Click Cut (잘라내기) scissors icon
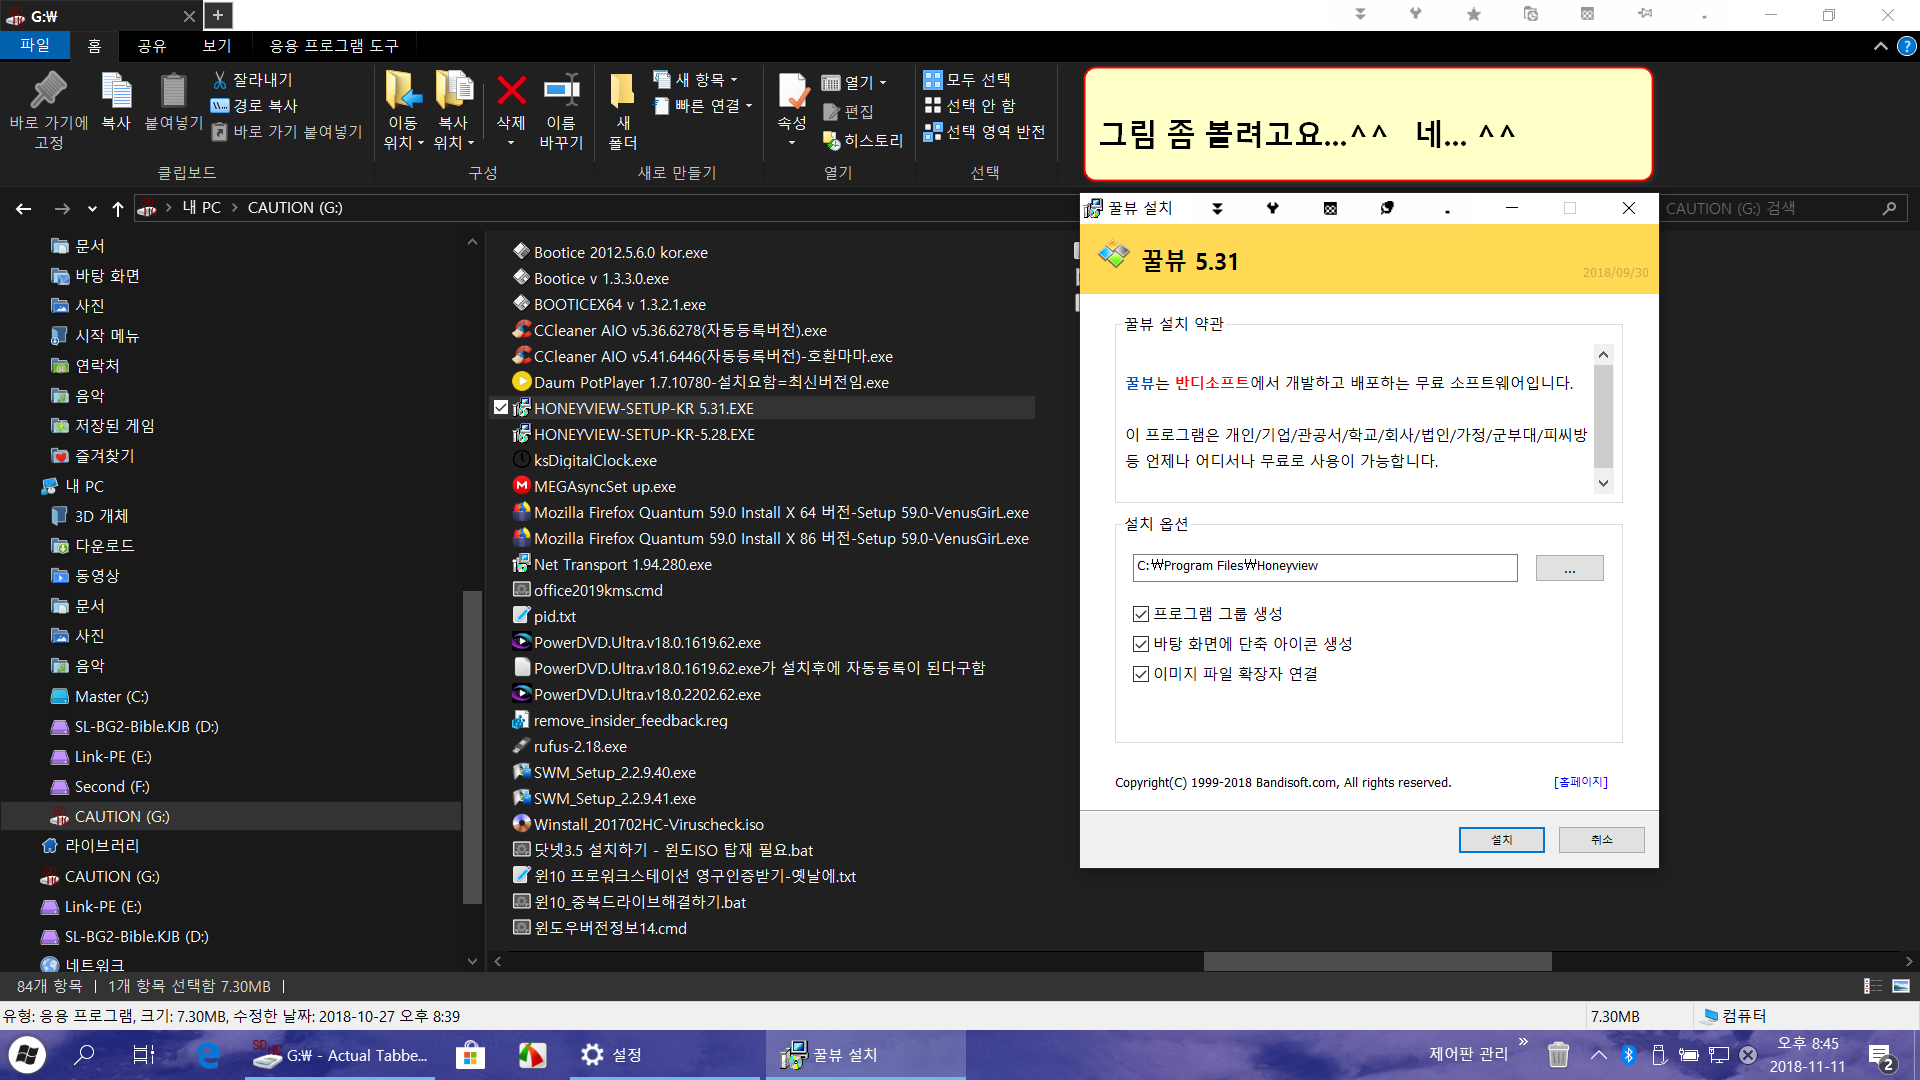The width and height of the screenshot is (1920, 1080). [220, 80]
